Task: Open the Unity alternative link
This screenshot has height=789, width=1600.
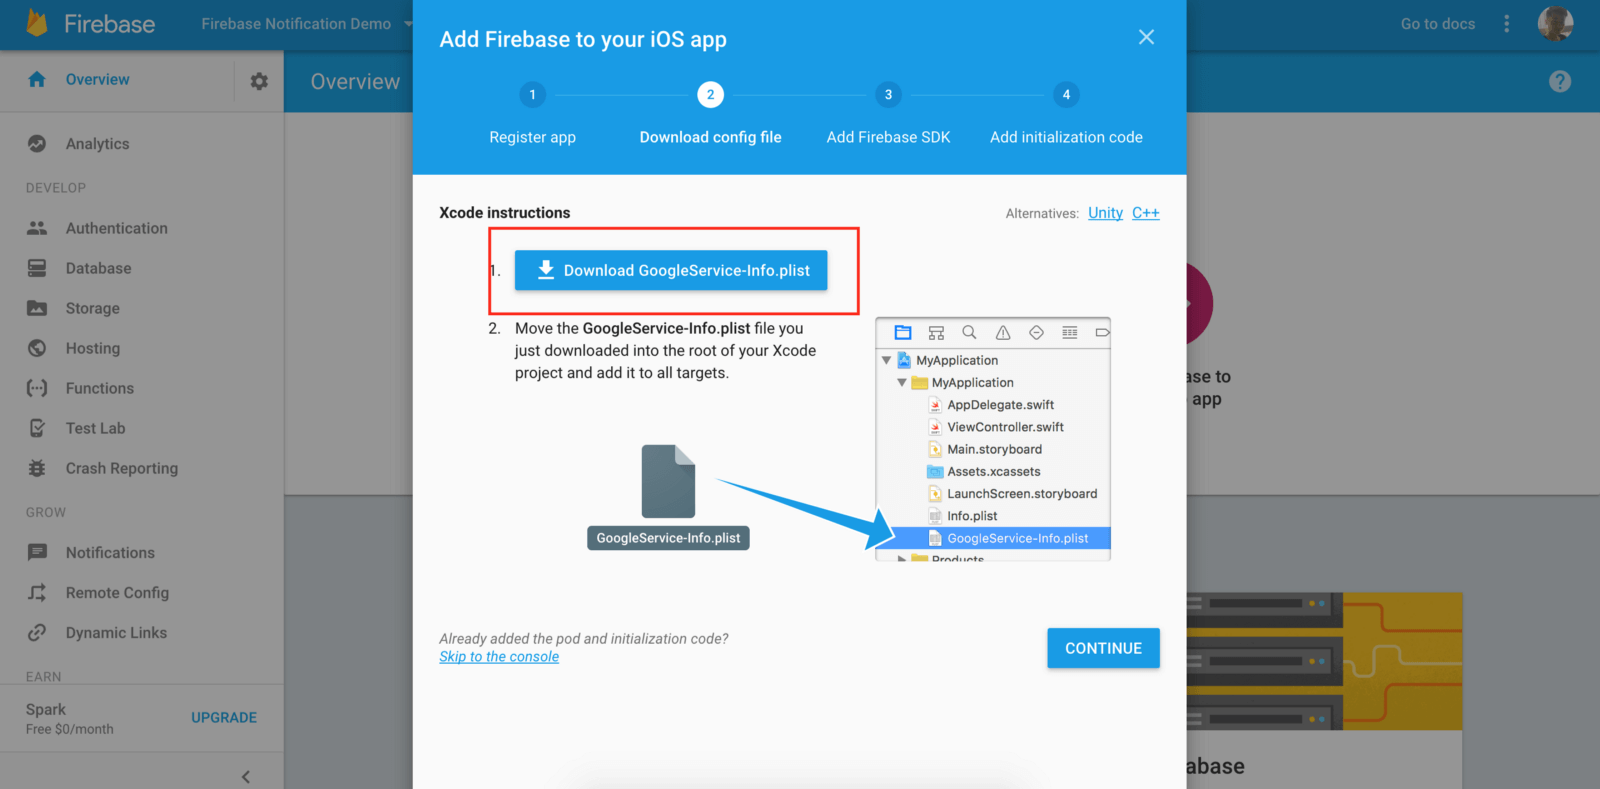Action: pos(1105,213)
